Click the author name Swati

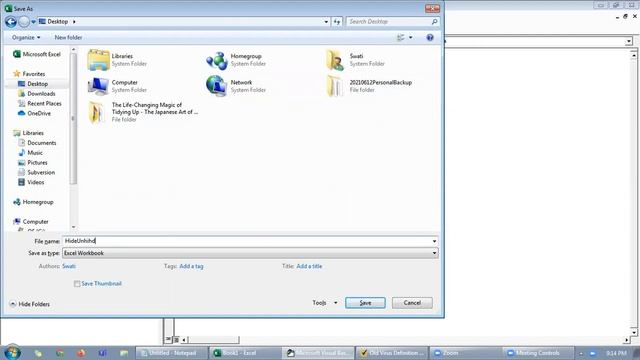[69, 266]
